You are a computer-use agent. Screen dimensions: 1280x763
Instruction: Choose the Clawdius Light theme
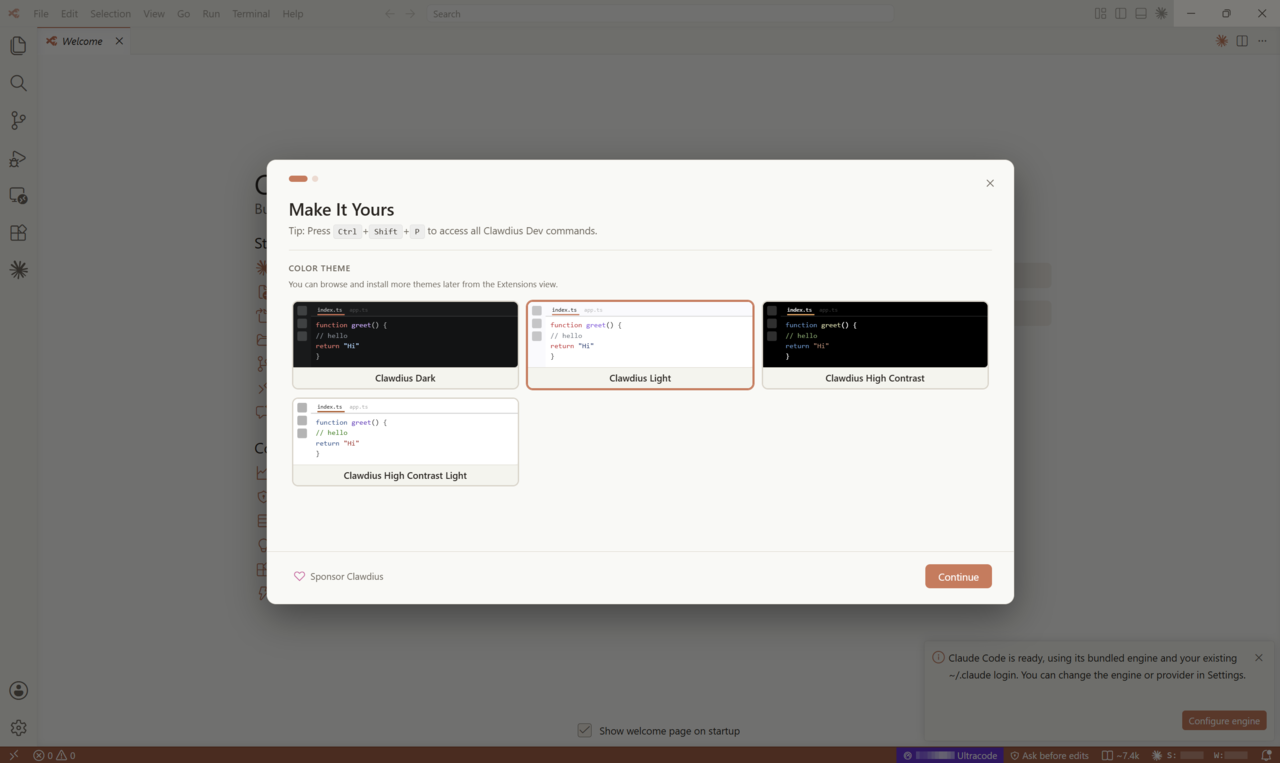[x=640, y=345]
